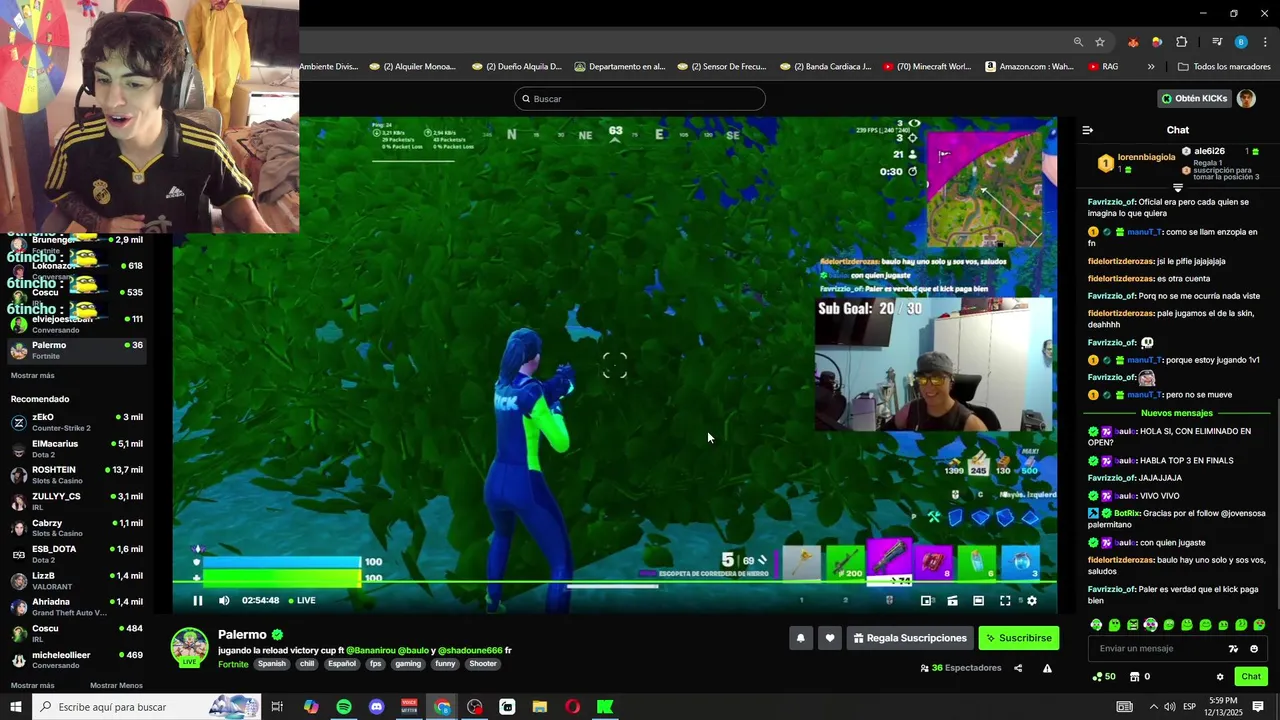Select the chill tag

pos(307,664)
